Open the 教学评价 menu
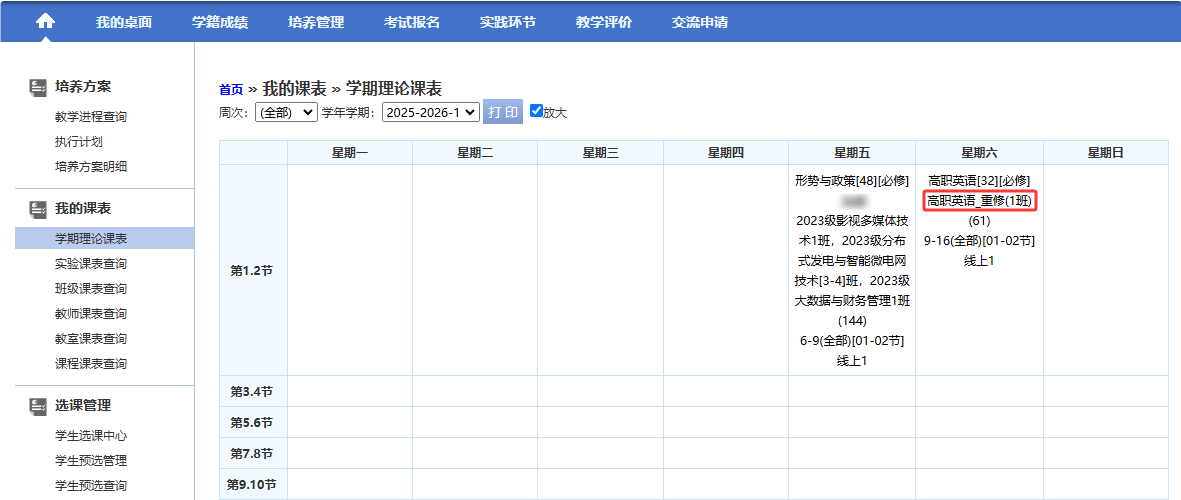The image size is (1181, 500). [604, 22]
